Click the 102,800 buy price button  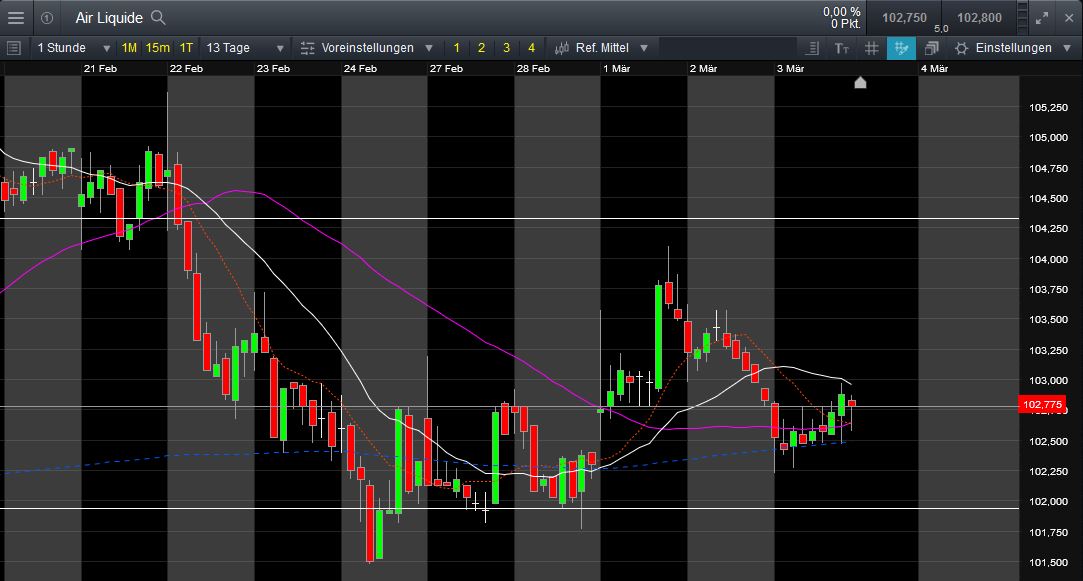tap(979, 17)
